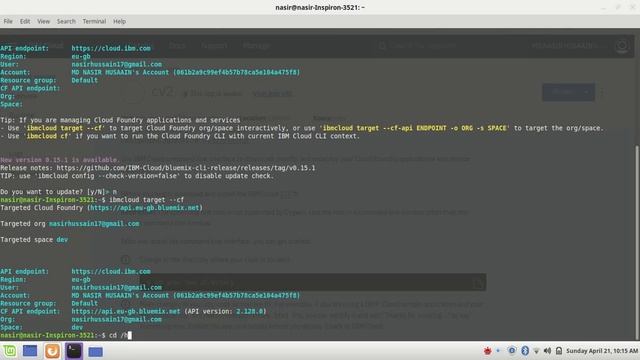The width and height of the screenshot is (640, 360).
Task: Click the first Account 'MD NASIR HUSAAIN's Account' line
Action: [x=186, y=72]
